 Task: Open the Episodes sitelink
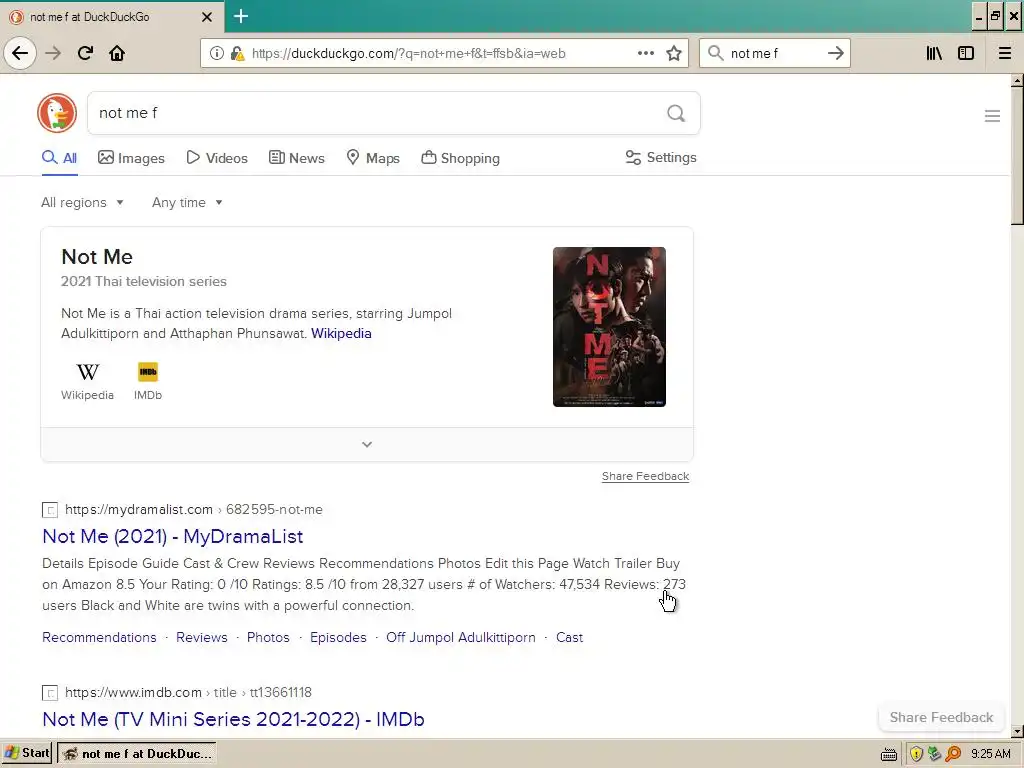click(338, 637)
